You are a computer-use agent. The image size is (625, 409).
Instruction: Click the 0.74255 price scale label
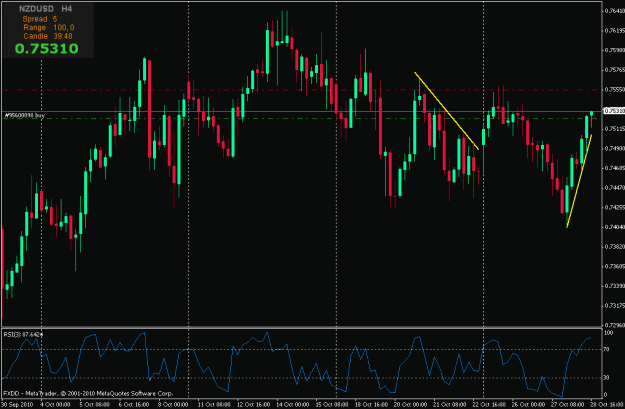(x=614, y=207)
